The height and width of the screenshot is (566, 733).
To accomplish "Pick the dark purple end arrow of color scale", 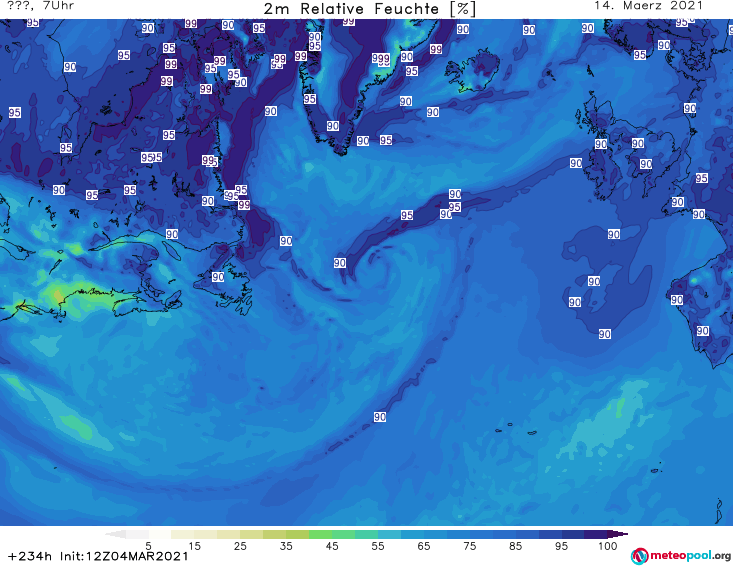I will (x=618, y=534).
